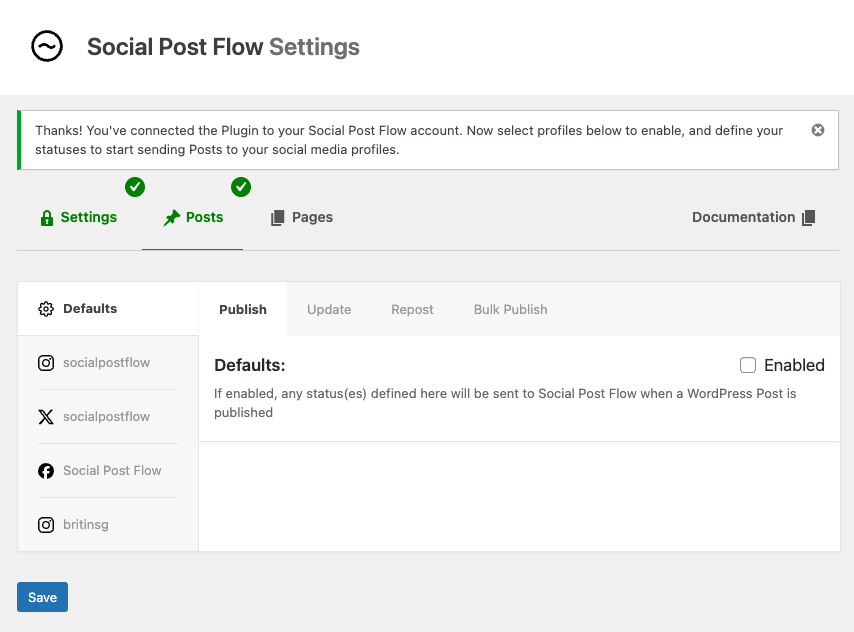
Task: Click the Documentation book icon
Action: [809, 218]
